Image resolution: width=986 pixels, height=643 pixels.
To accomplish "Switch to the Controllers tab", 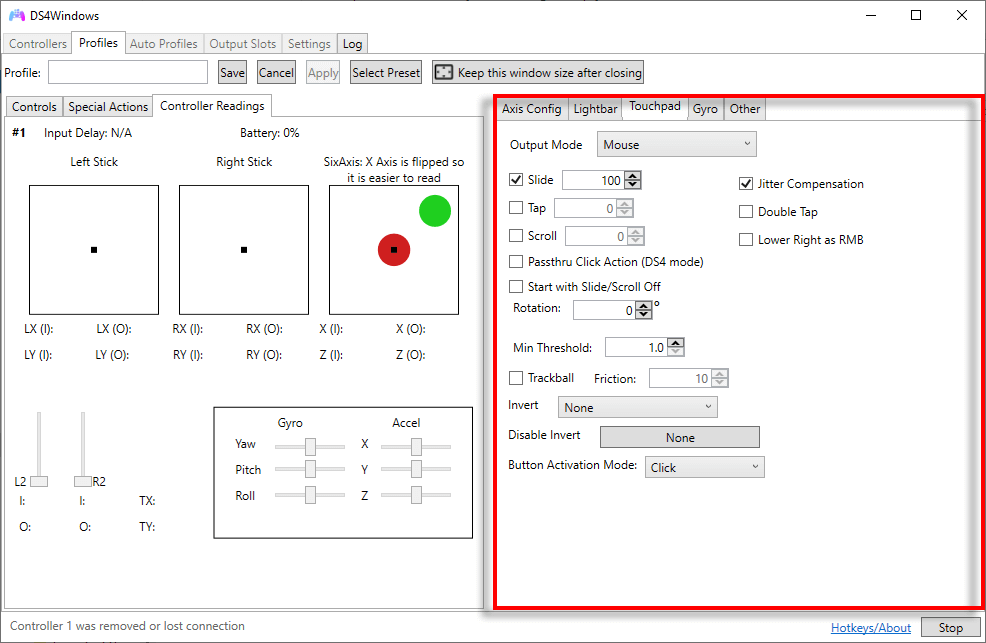I will point(38,43).
